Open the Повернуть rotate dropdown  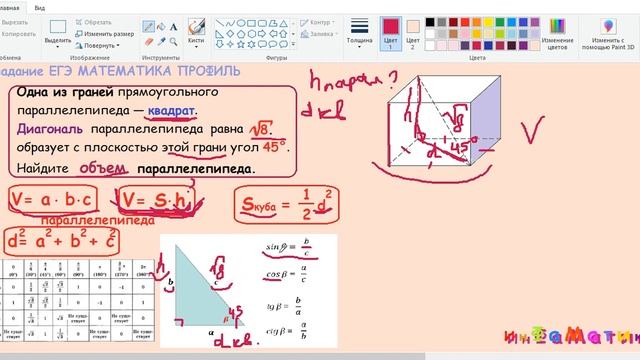click(x=98, y=45)
